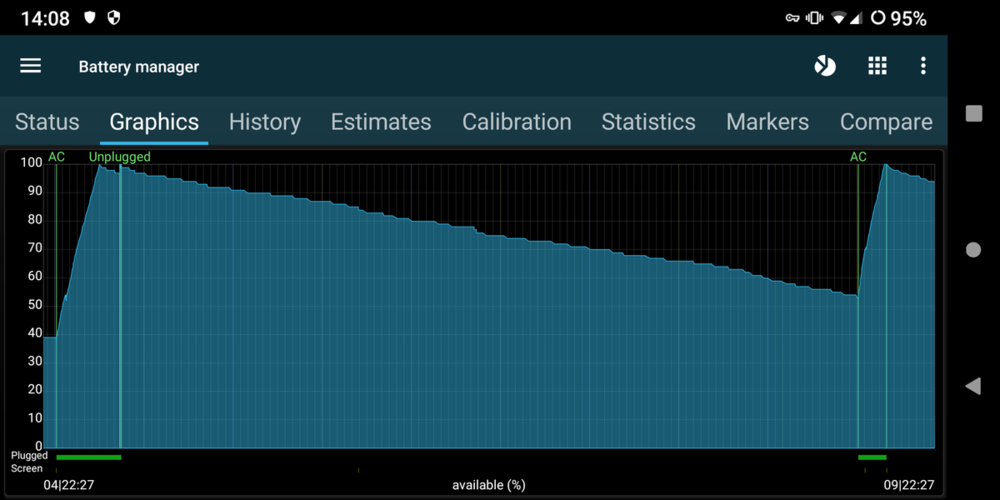Go to the Estimates tab
This screenshot has width=1000, height=500.
pos(381,122)
